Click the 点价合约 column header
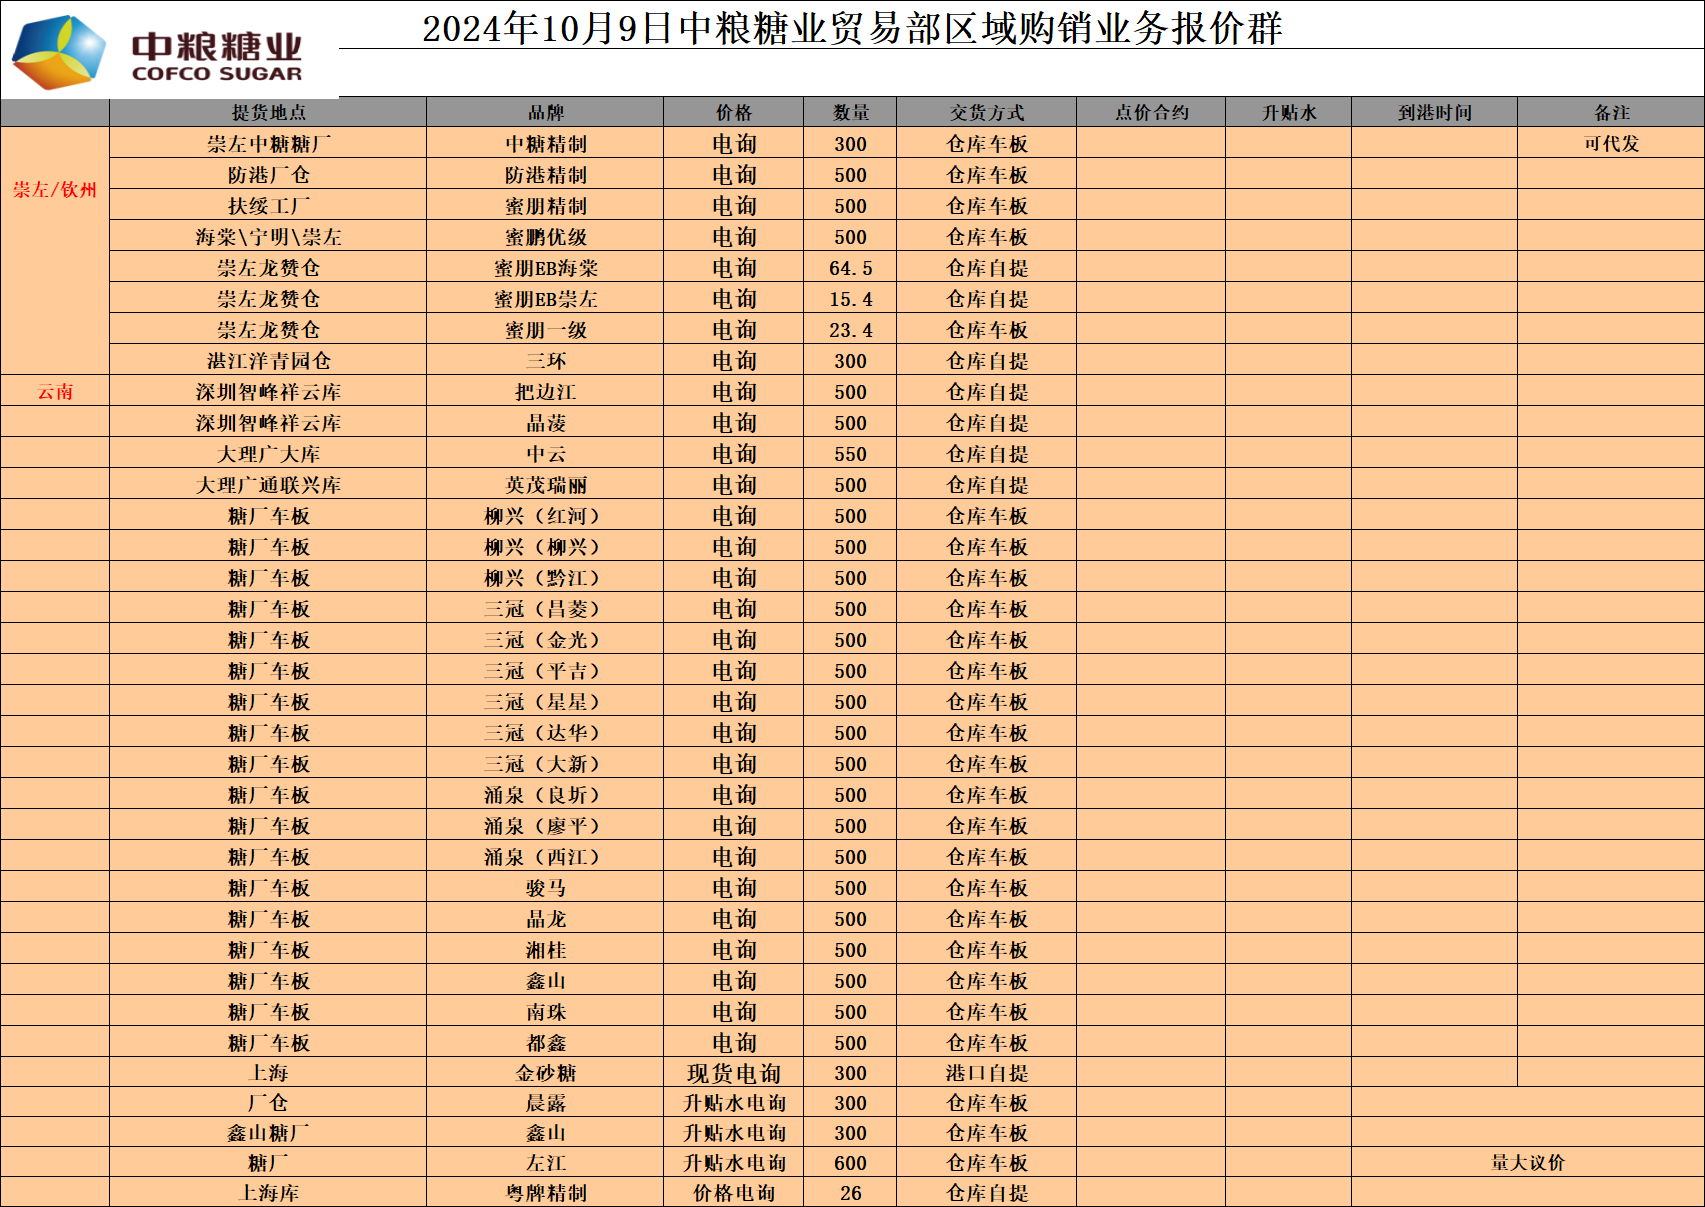The height and width of the screenshot is (1207, 1705). pyautogui.click(x=1151, y=113)
